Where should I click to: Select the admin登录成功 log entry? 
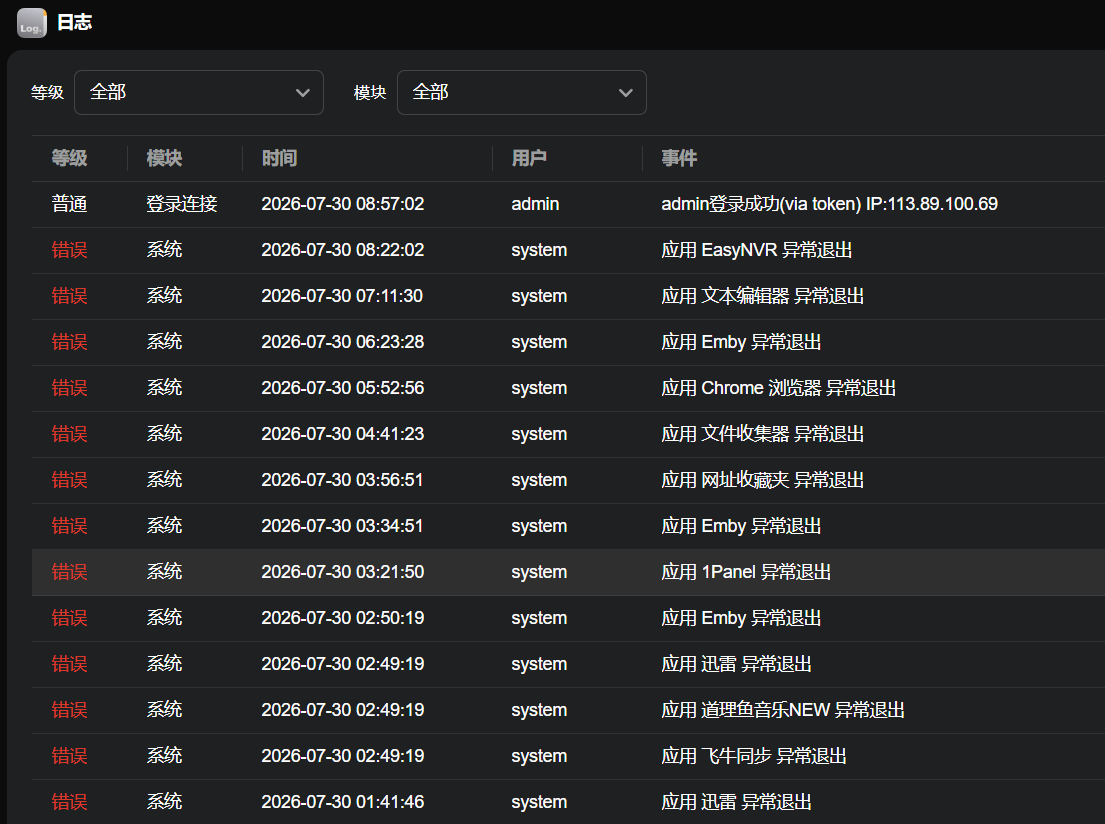pyautogui.click(x=568, y=204)
